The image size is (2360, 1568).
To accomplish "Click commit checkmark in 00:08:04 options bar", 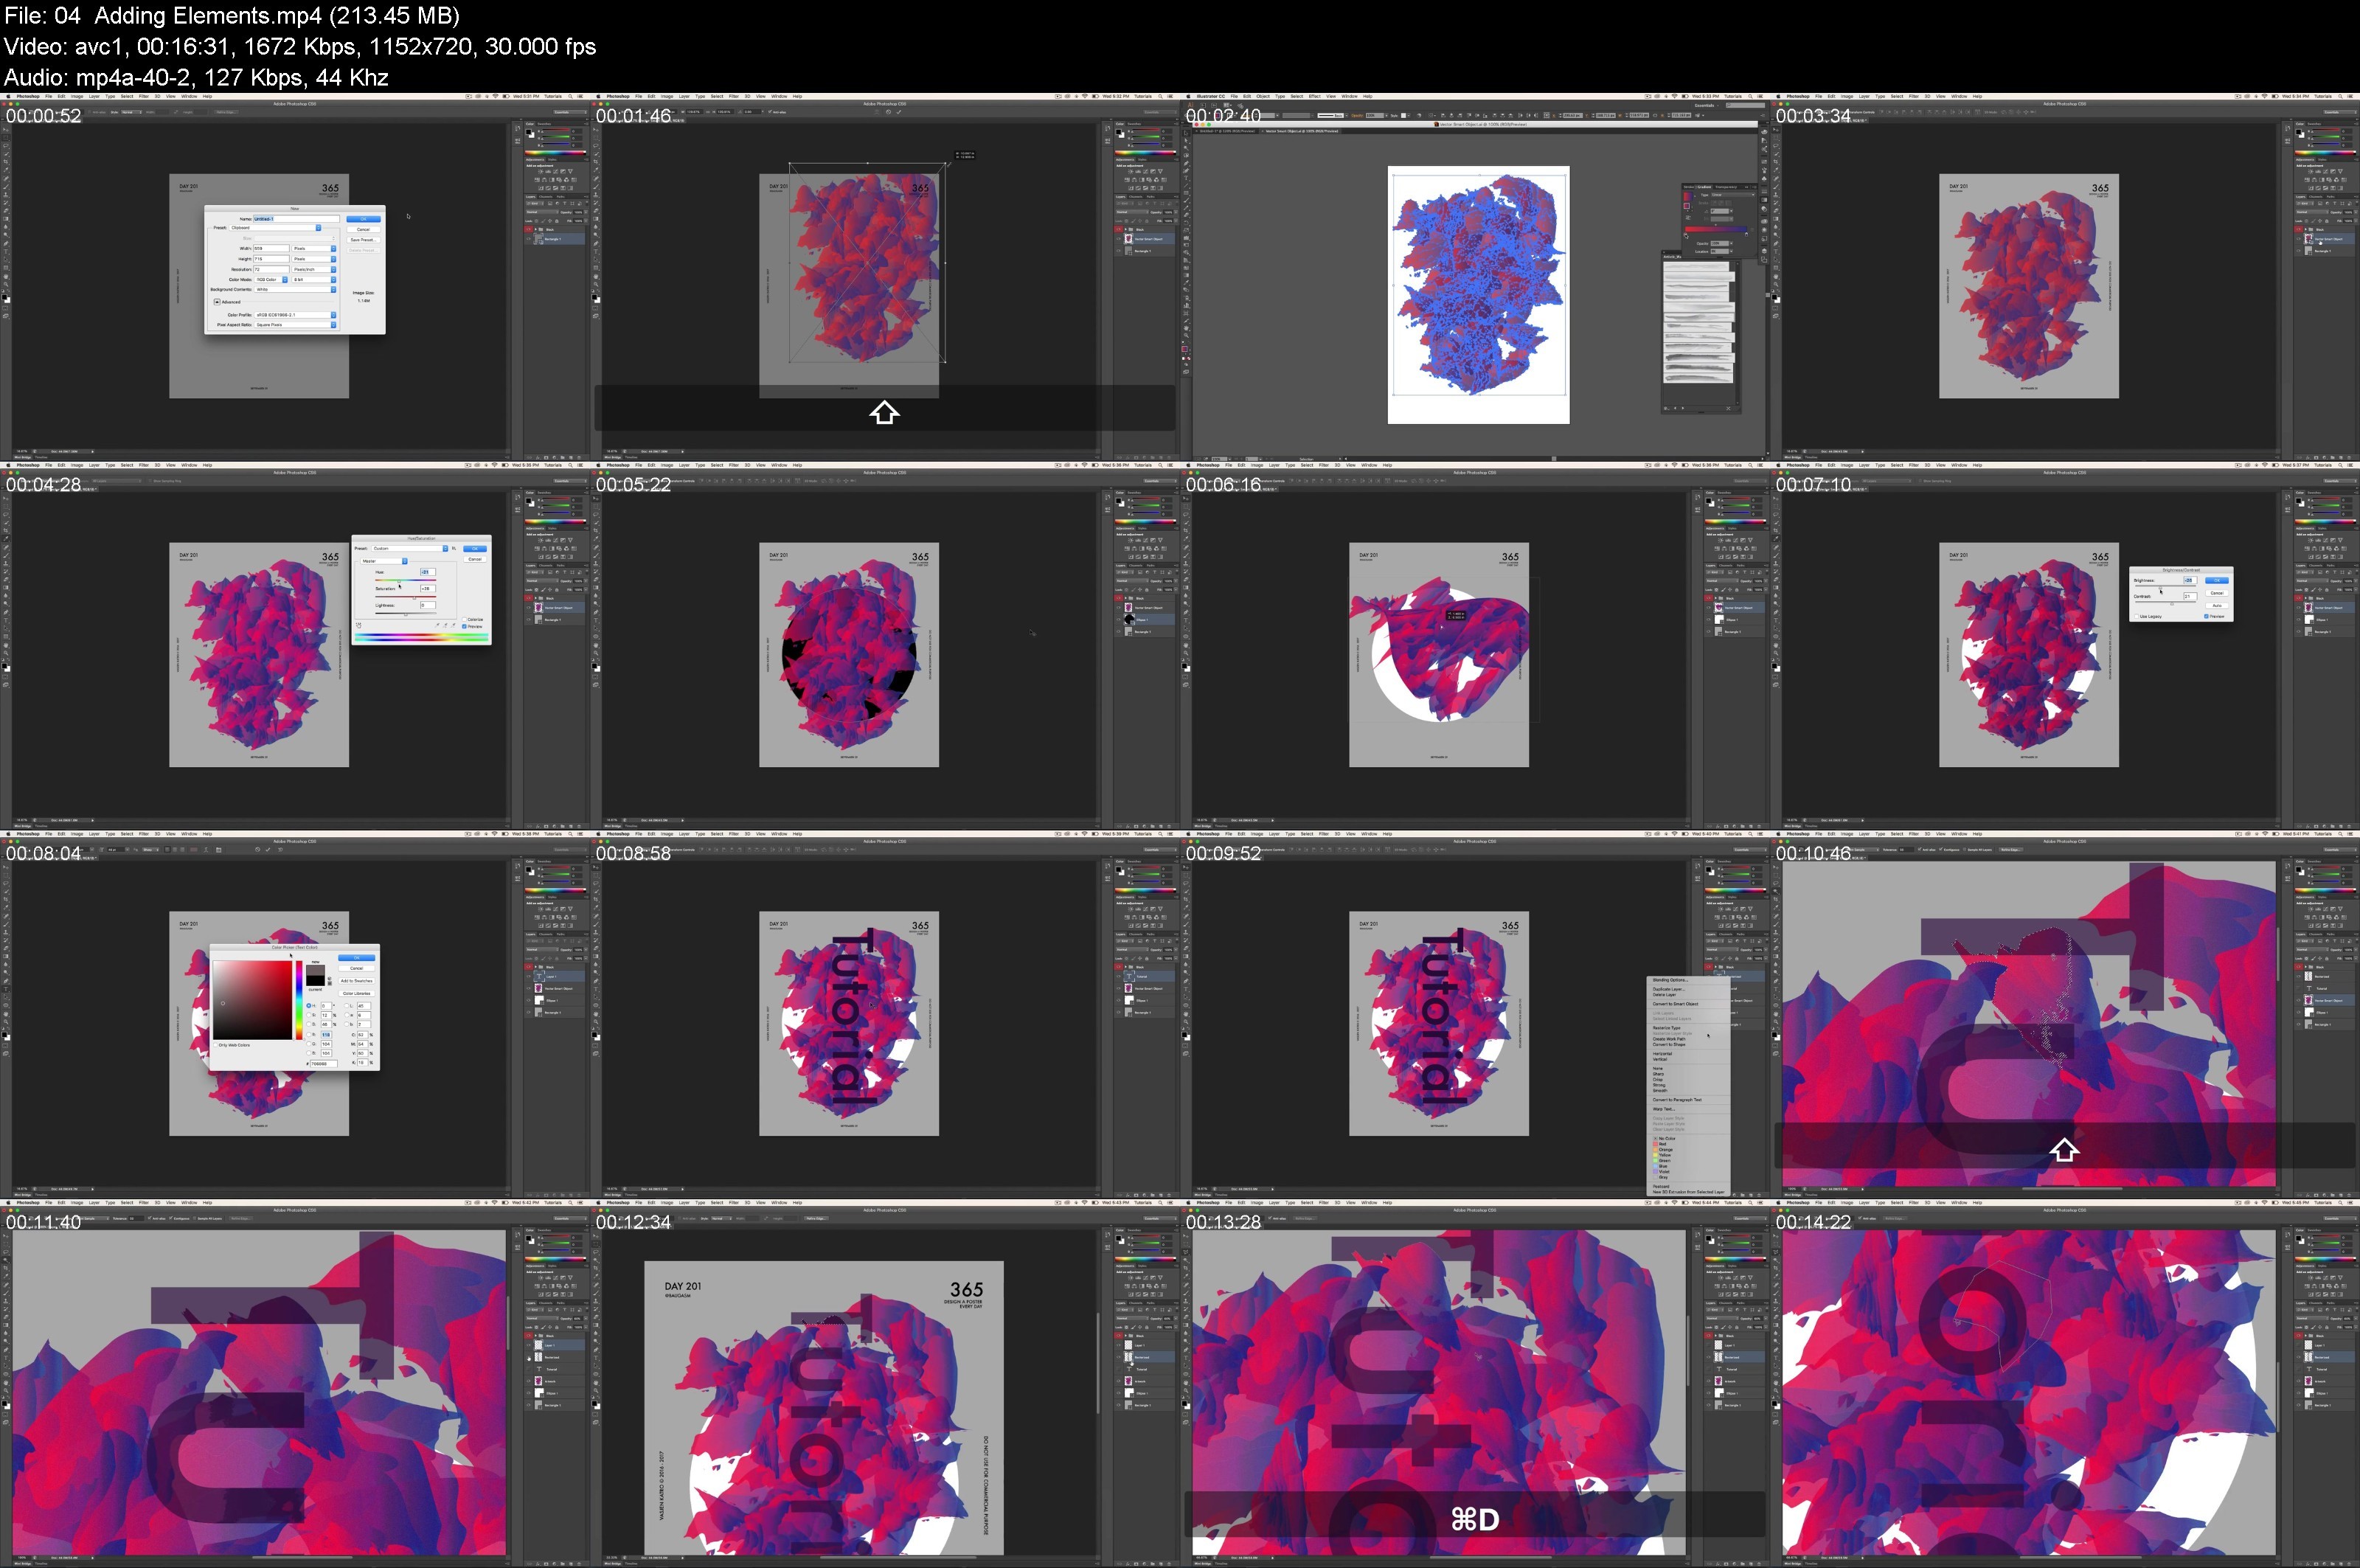I will tap(268, 850).
